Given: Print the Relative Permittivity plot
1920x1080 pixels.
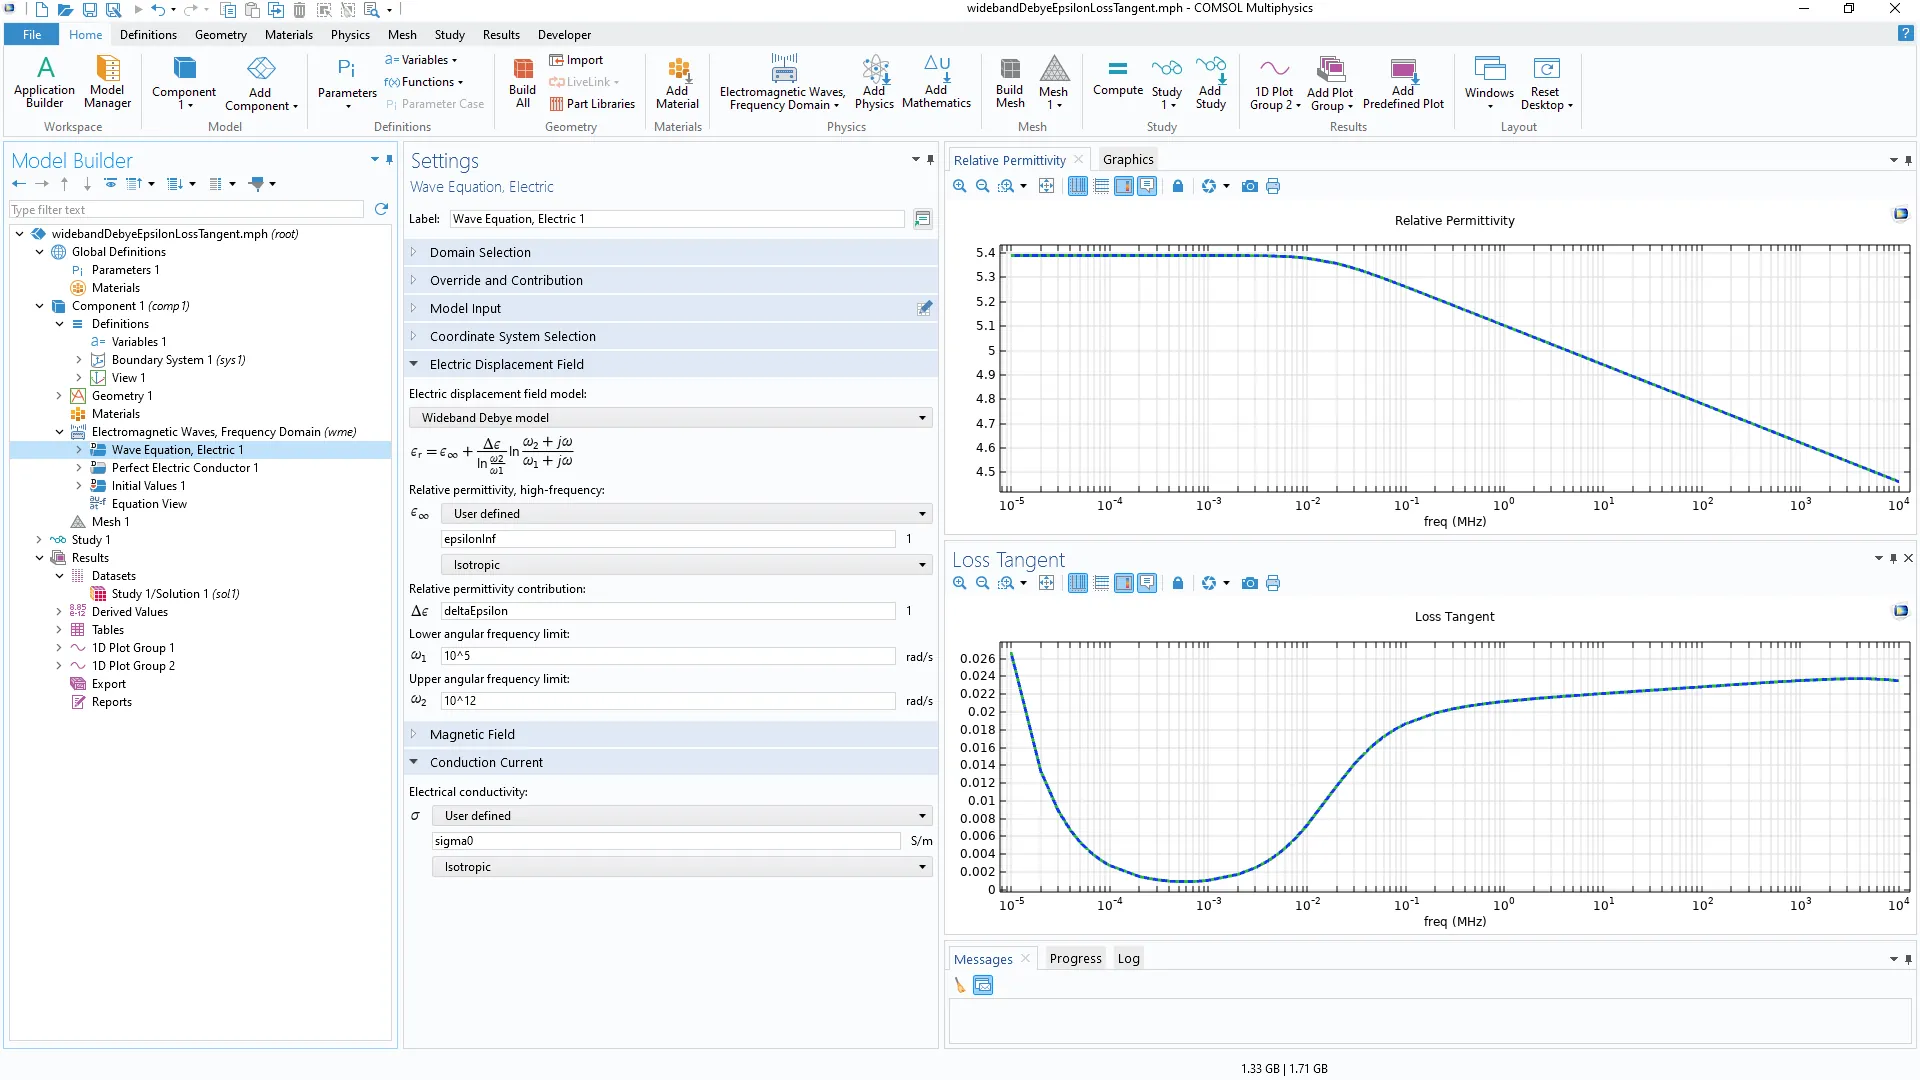Looking at the screenshot, I should (1273, 186).
